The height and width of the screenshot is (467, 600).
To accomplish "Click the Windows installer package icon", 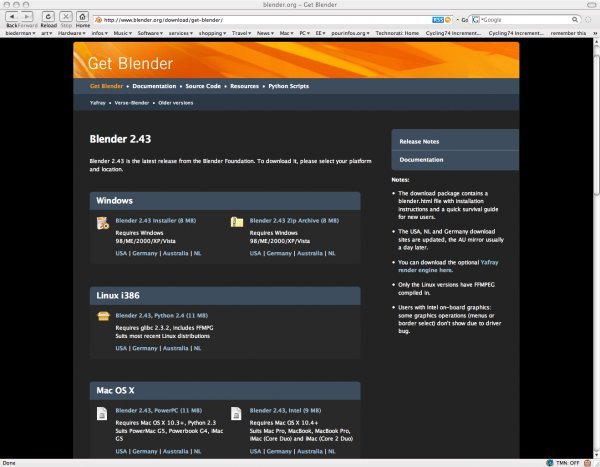I will click(x=103, y=223).
